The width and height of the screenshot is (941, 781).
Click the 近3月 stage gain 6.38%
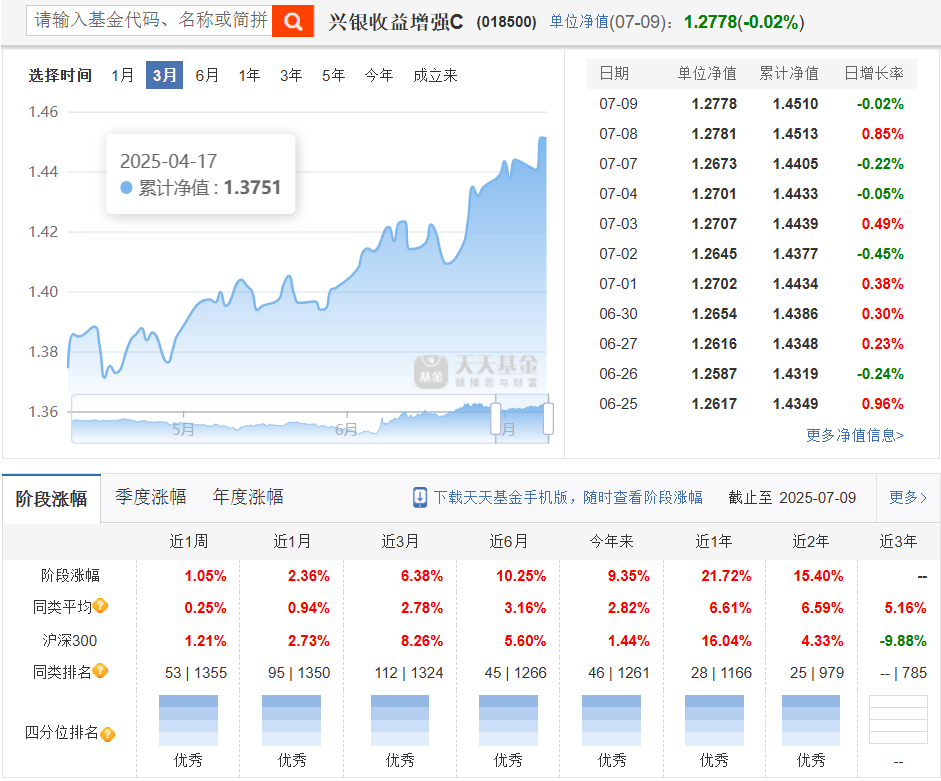coord(422,576)
